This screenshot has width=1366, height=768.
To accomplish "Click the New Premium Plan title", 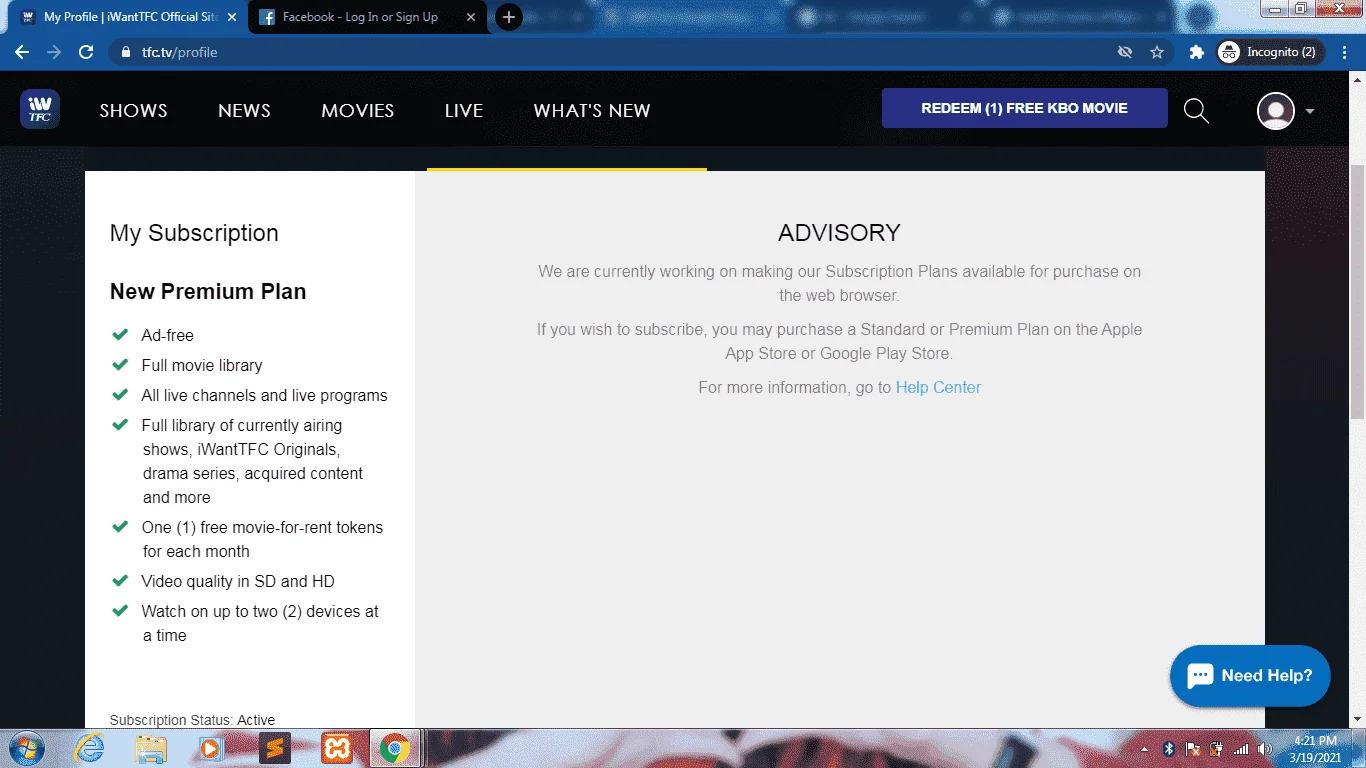I will pyautogui.click(x=208, y=291).
